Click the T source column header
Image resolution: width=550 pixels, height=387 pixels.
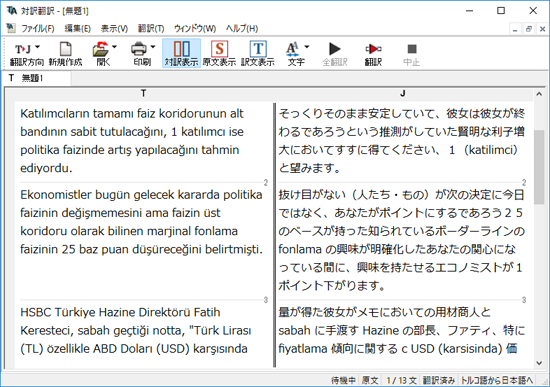pyautogui.click(x=143, y=93)
